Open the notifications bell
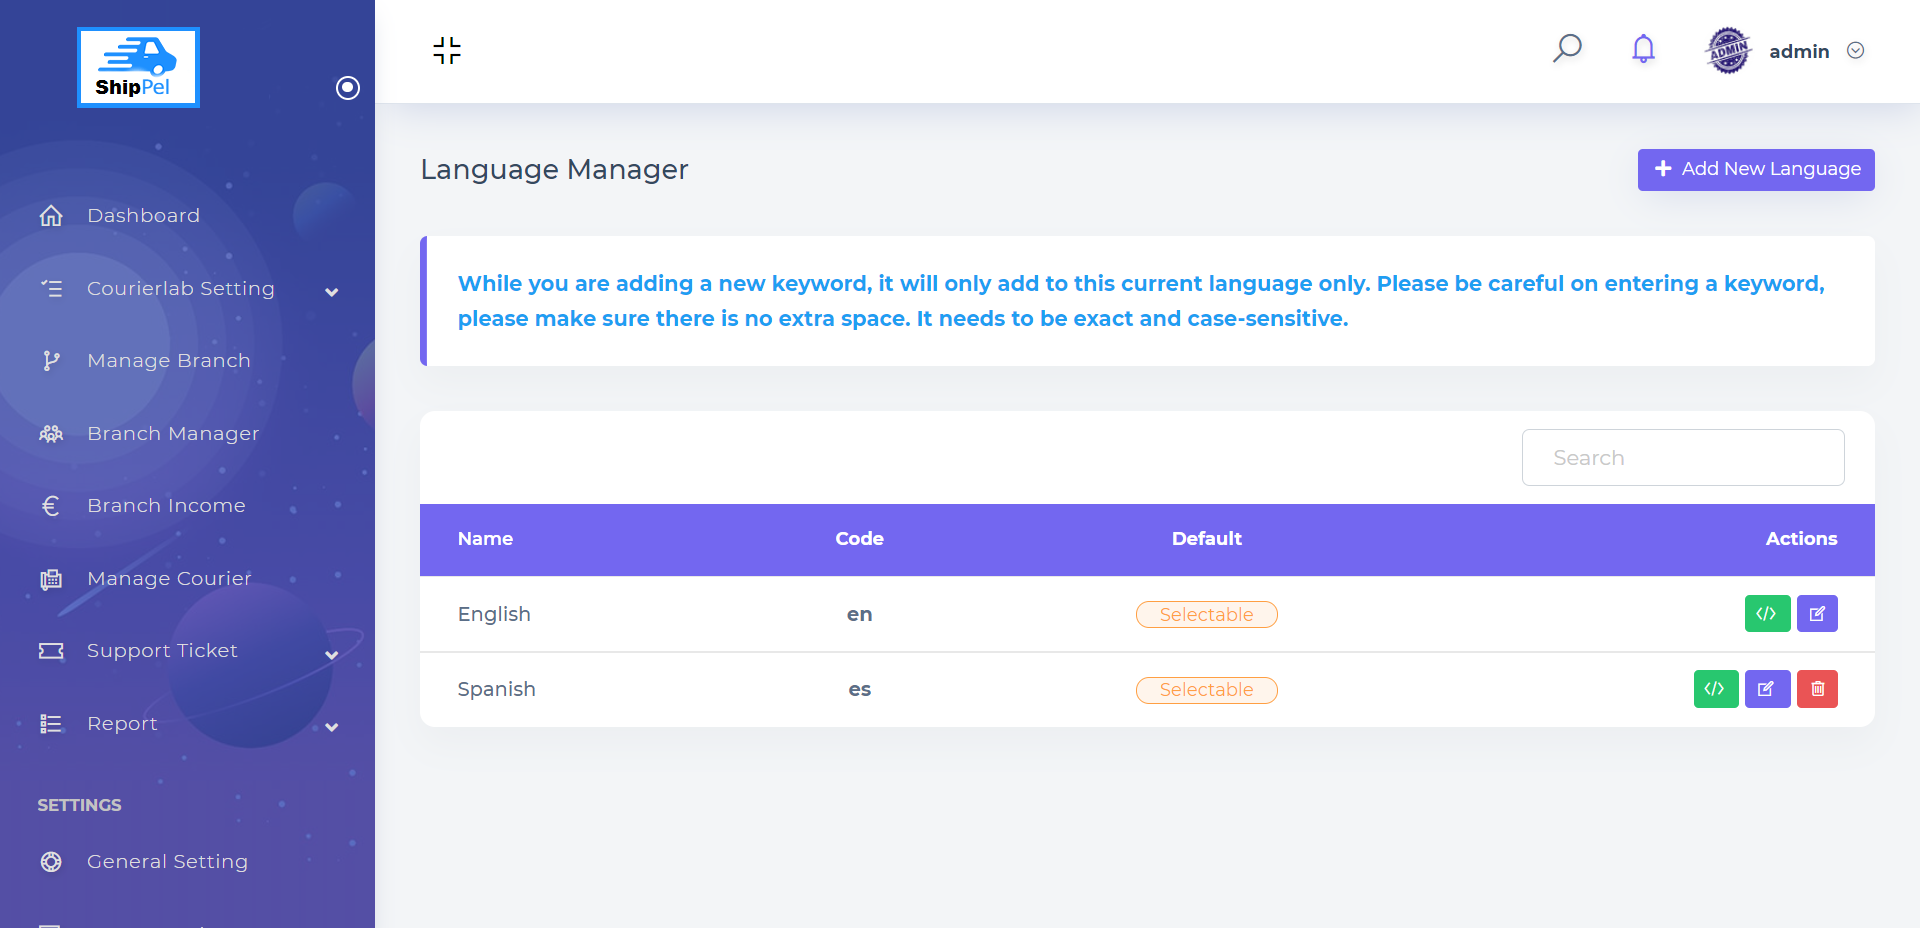The image size is (1920, 928). click(x=1643, y=49)
